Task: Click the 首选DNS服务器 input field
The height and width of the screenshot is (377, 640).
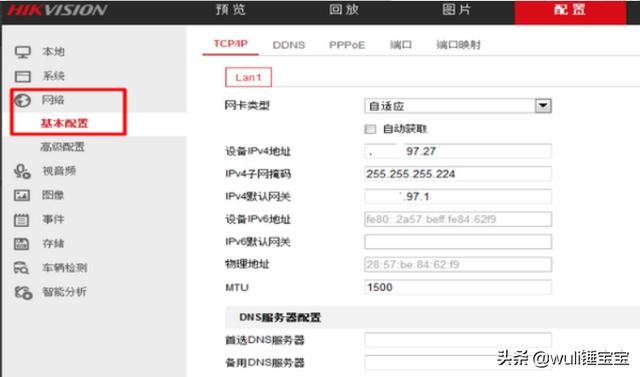Action: (x=458, y=339)
